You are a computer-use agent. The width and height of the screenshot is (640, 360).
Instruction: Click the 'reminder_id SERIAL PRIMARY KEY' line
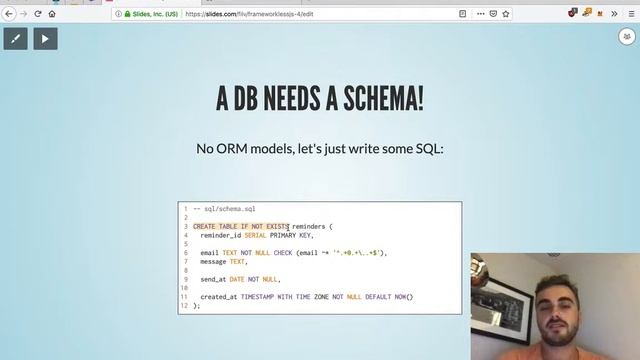coord(257,236)
